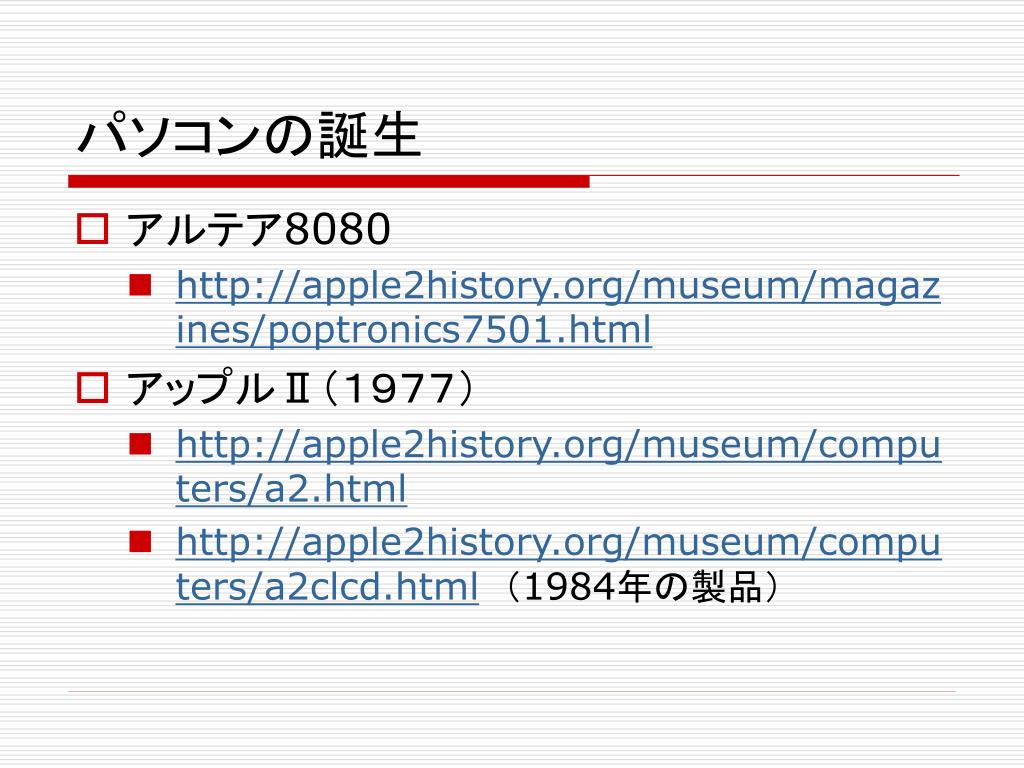The image size is (1024, 768).
Task: Click the thick red bar under the title
Action: click(x=328, y=182)
